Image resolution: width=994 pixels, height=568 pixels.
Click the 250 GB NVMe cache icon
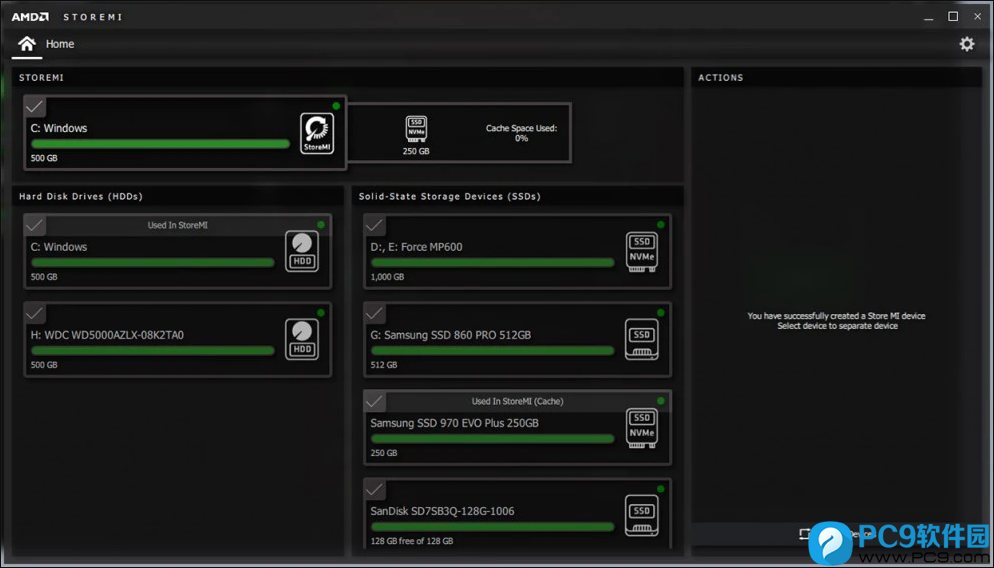coord(416,129)
